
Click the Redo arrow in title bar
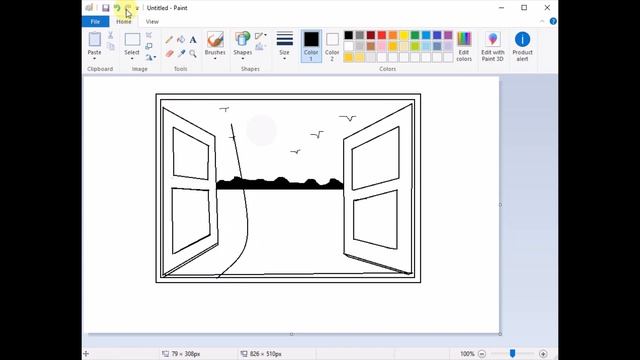tap(128, 8)
